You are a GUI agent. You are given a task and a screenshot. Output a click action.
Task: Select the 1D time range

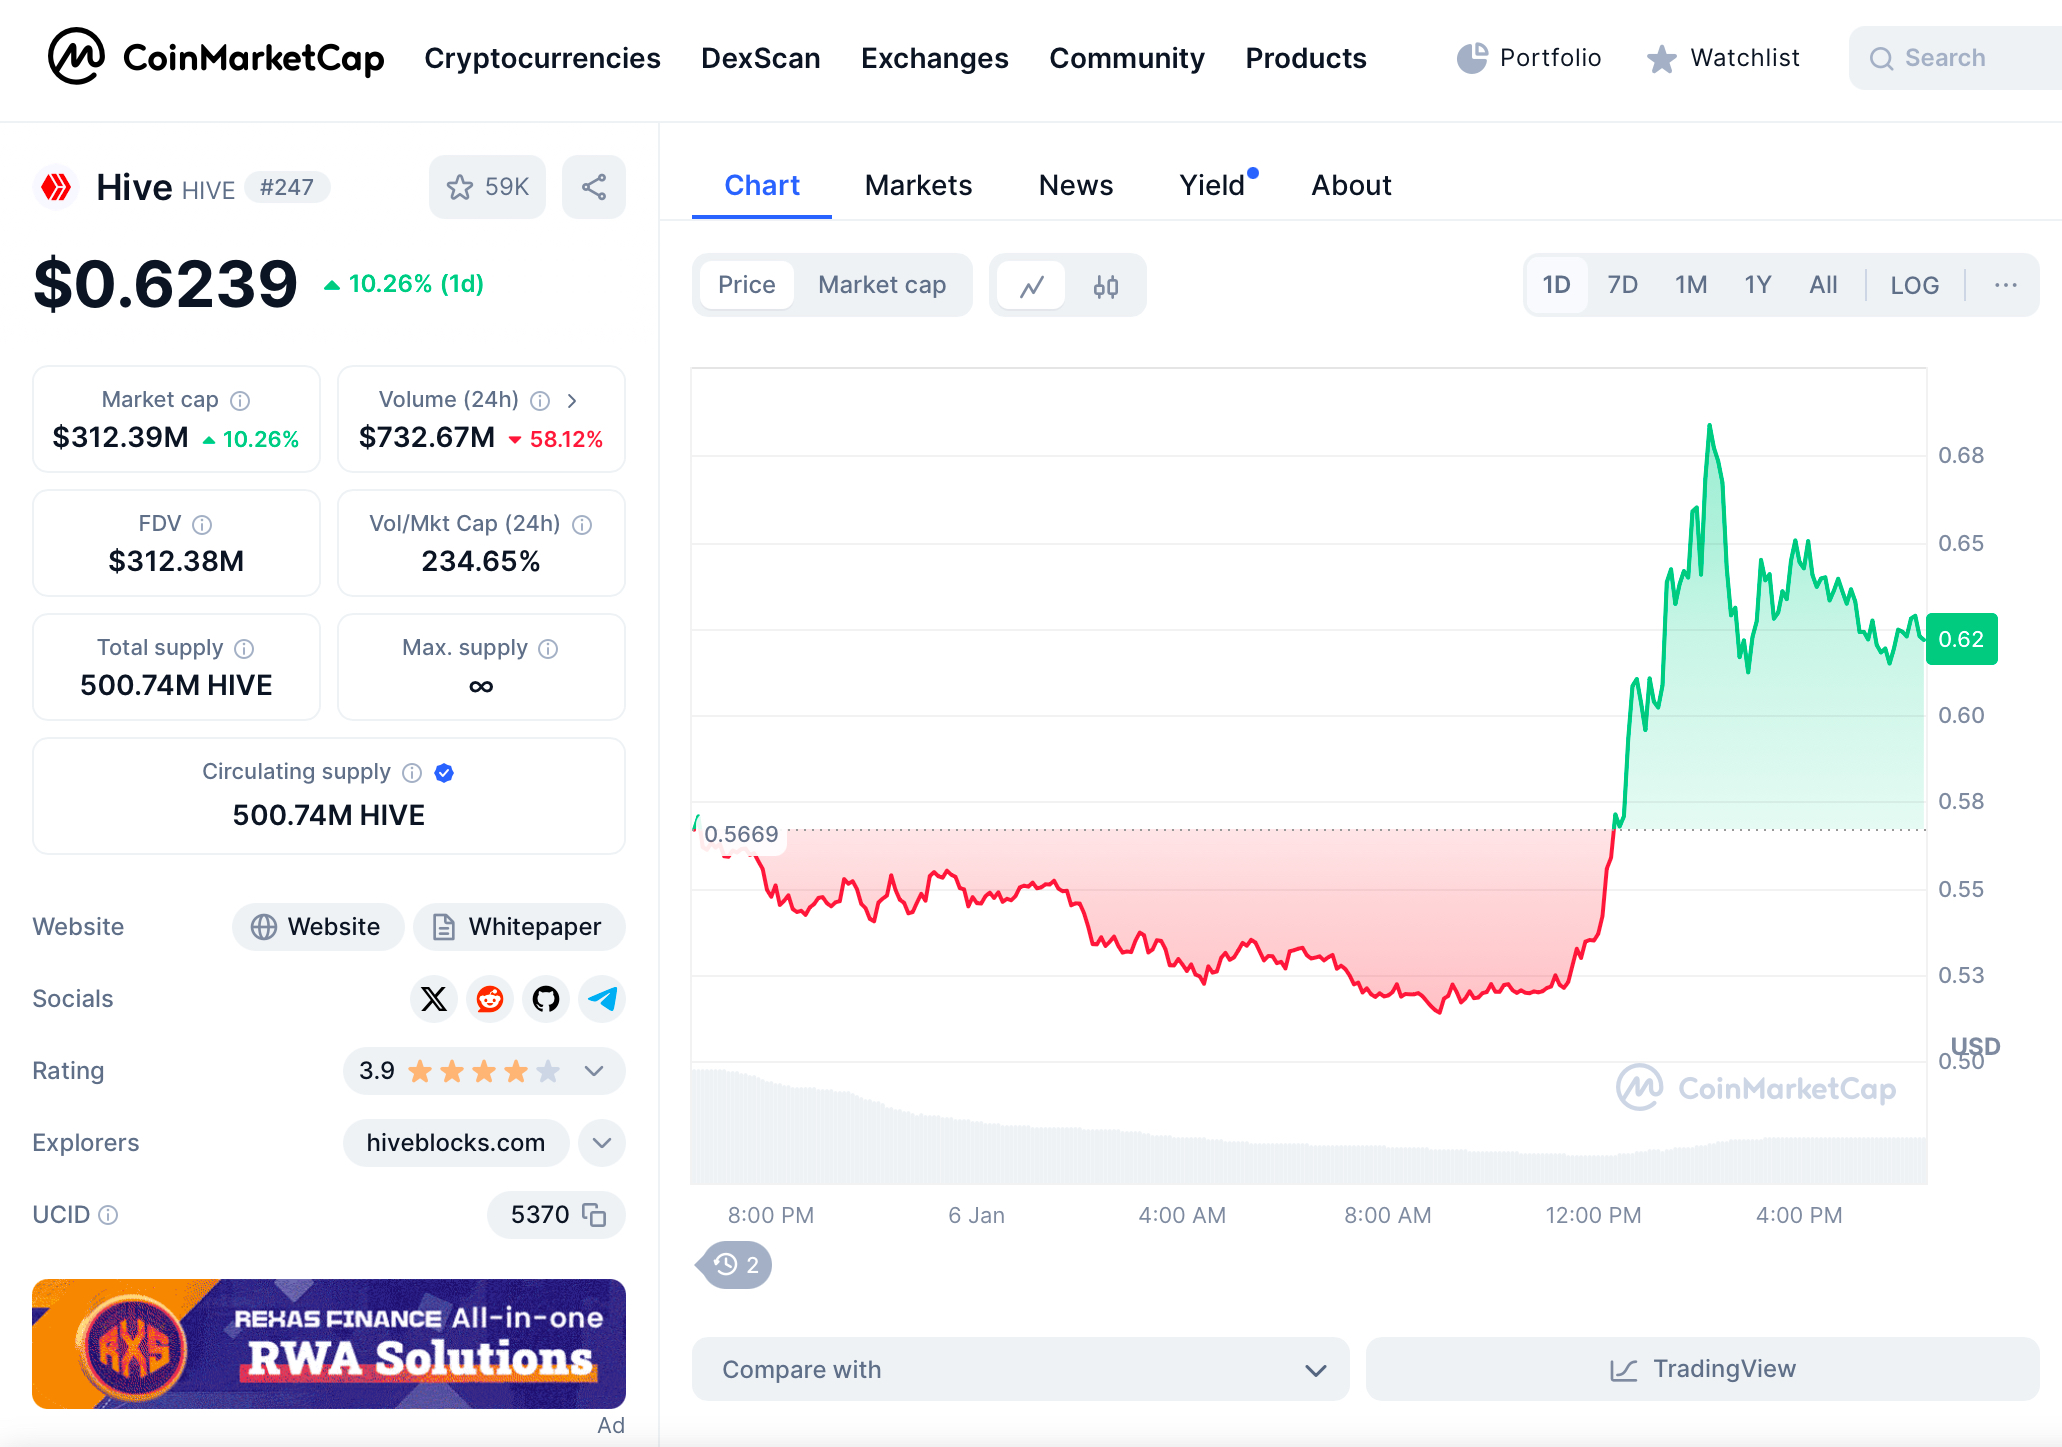(x=1556, y=285)
